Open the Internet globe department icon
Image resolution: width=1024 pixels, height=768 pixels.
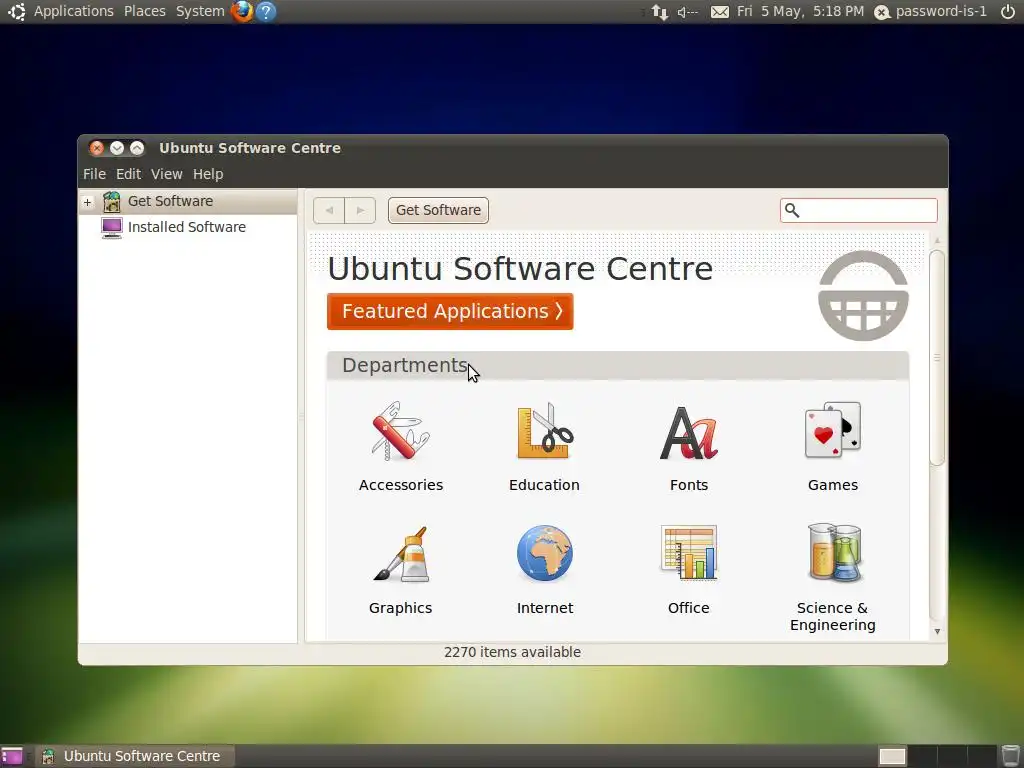point(545,553)
